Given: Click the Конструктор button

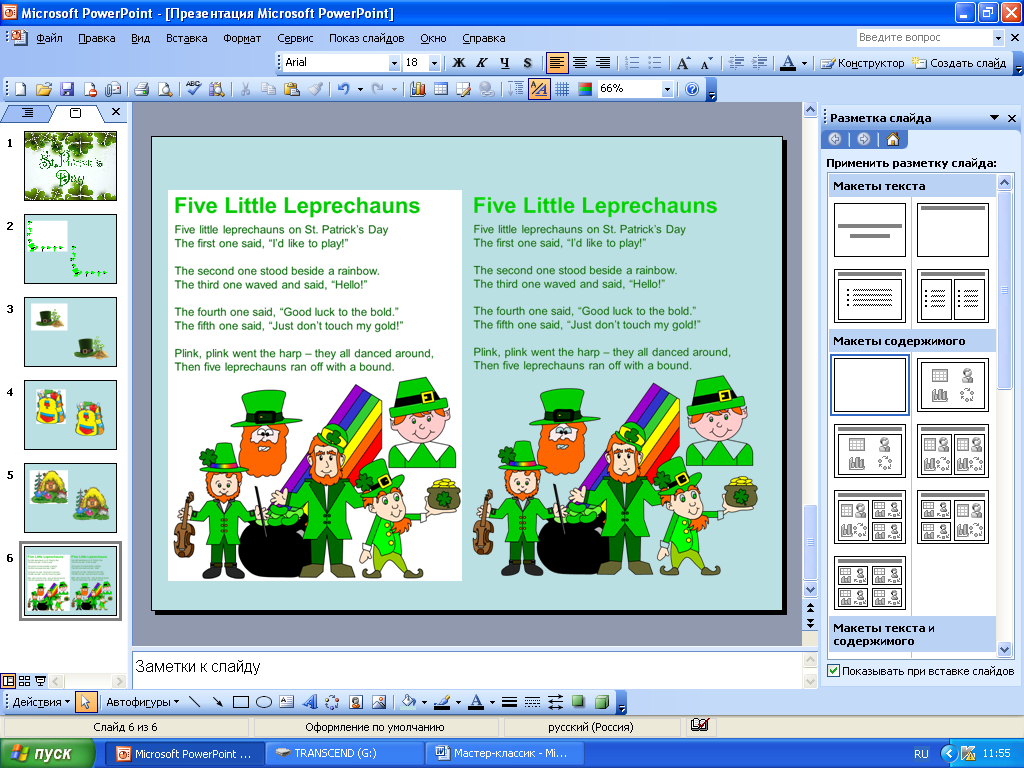Looking at the screenshot, I should tap(863, 63).
